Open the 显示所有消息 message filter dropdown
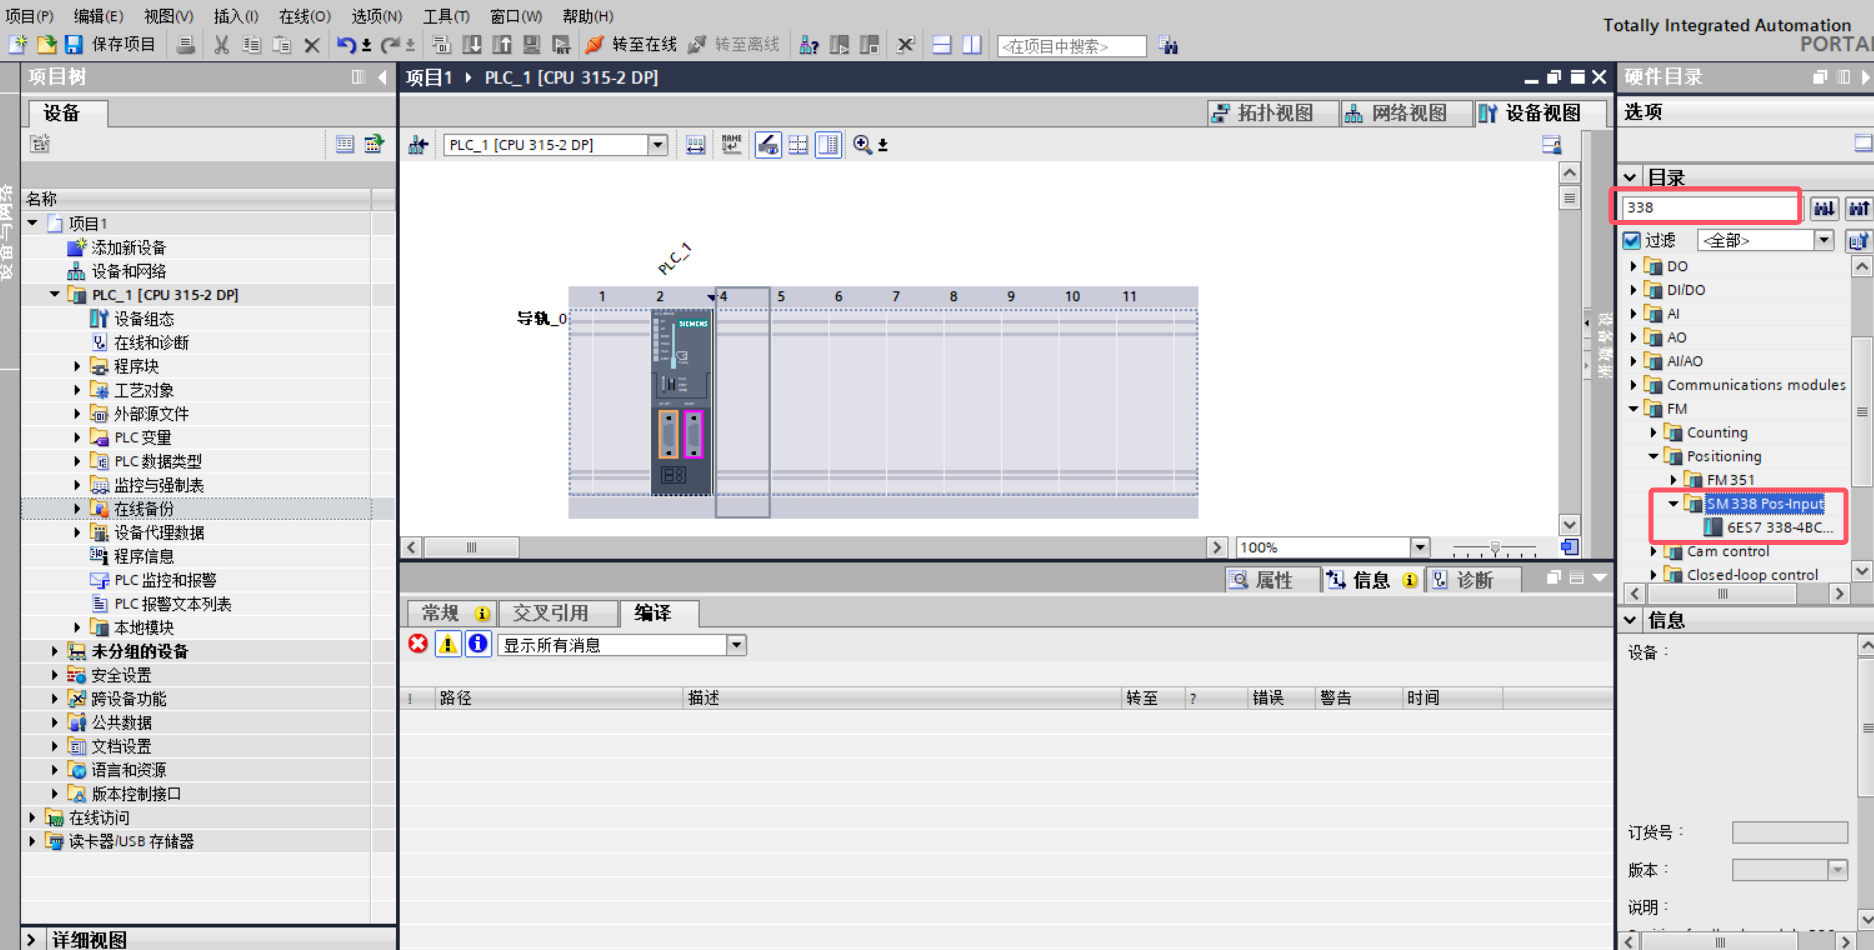The image size is (1874, 950). point(736,645)
